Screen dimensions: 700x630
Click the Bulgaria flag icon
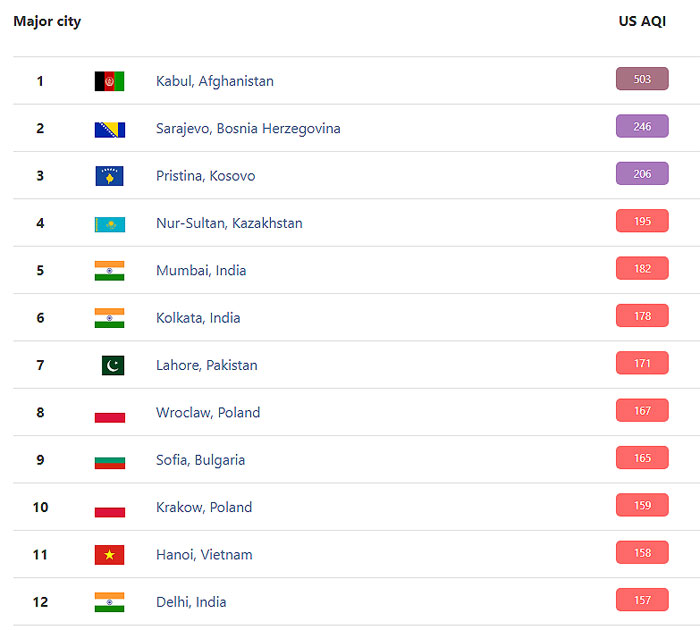110,463
